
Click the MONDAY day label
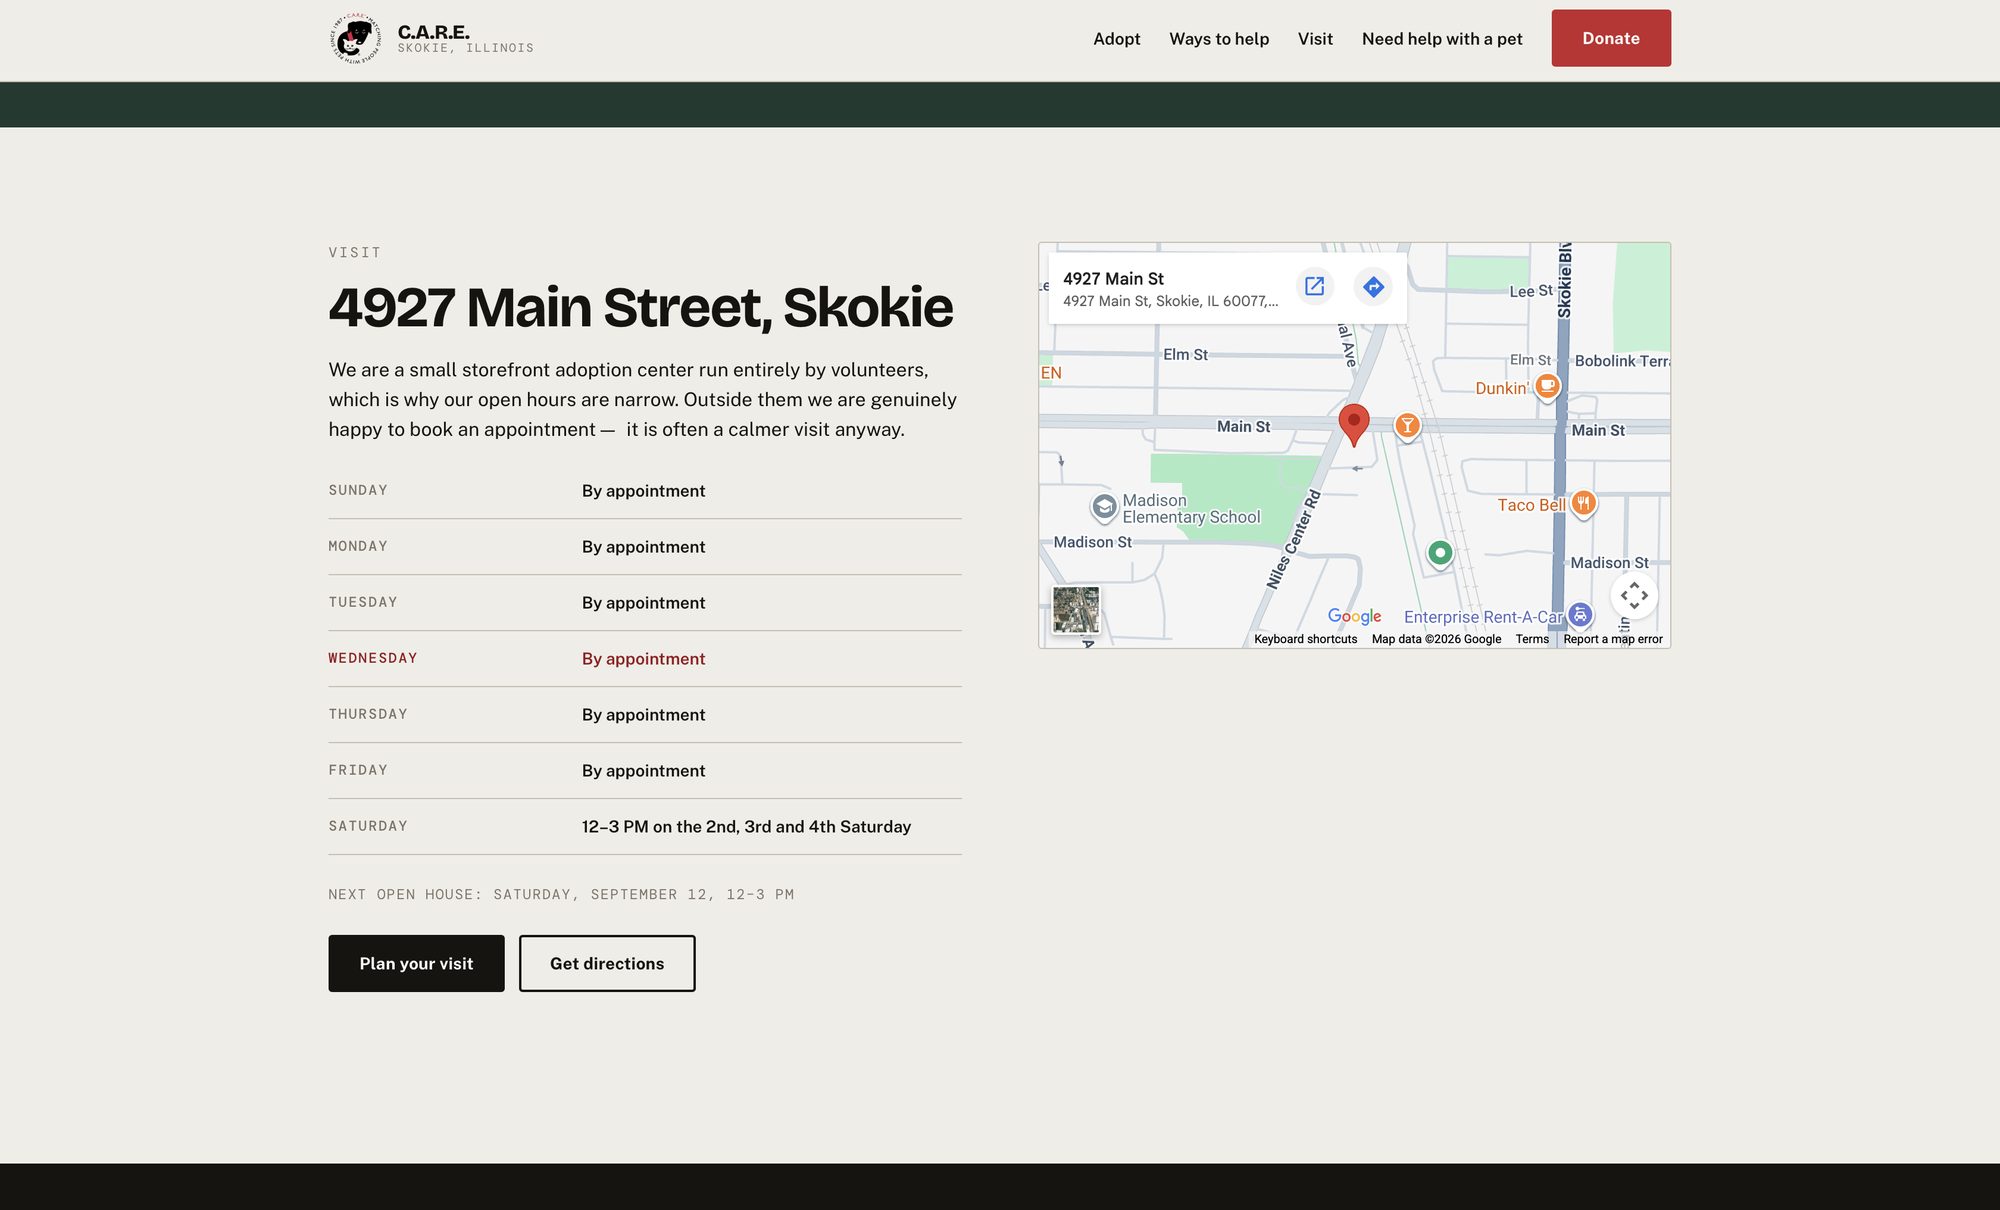pyautogui.click(x=358, y=546)
